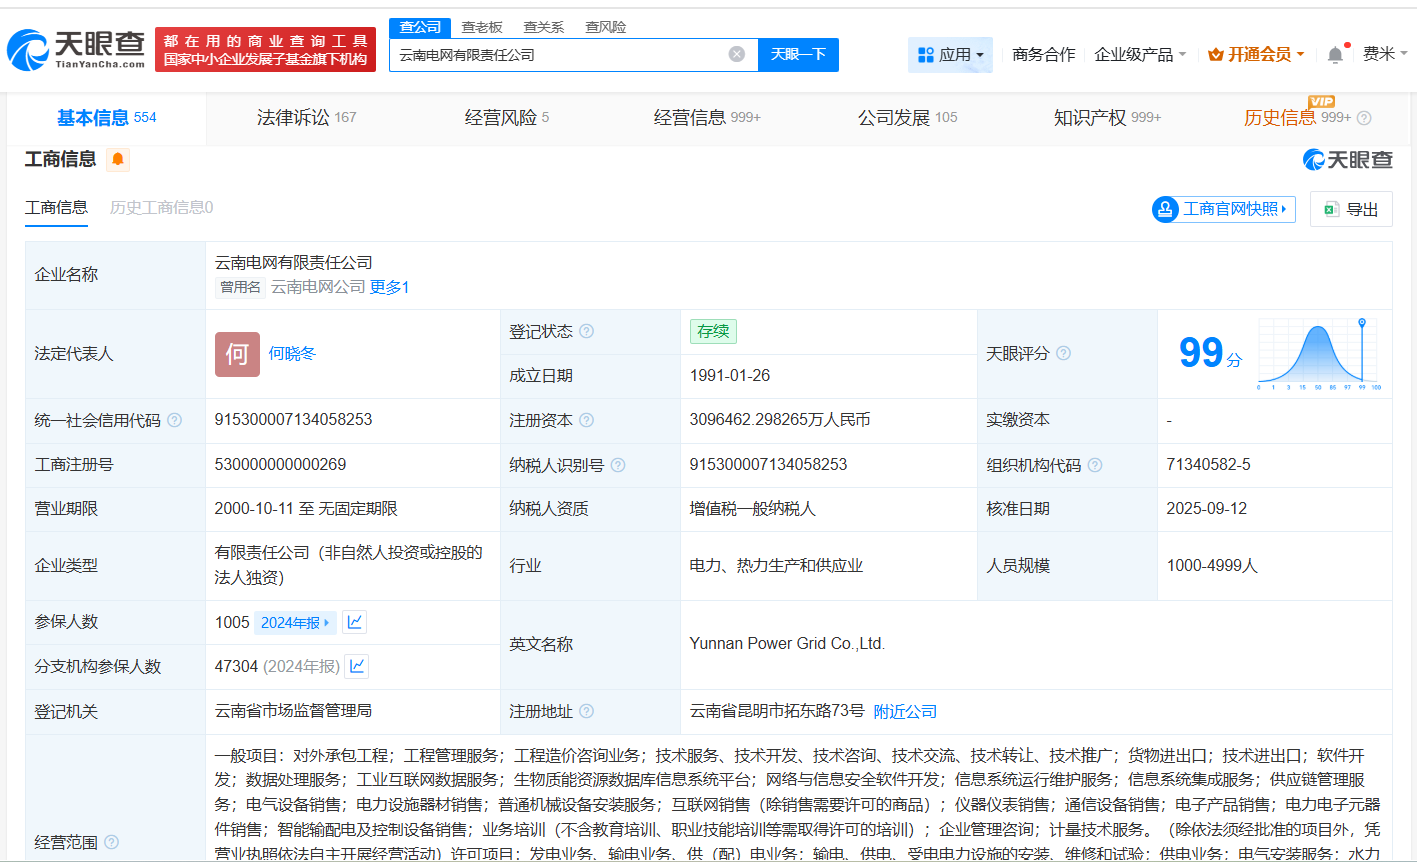Open 工商官网快照 snapshot tool

[1222, 209]
